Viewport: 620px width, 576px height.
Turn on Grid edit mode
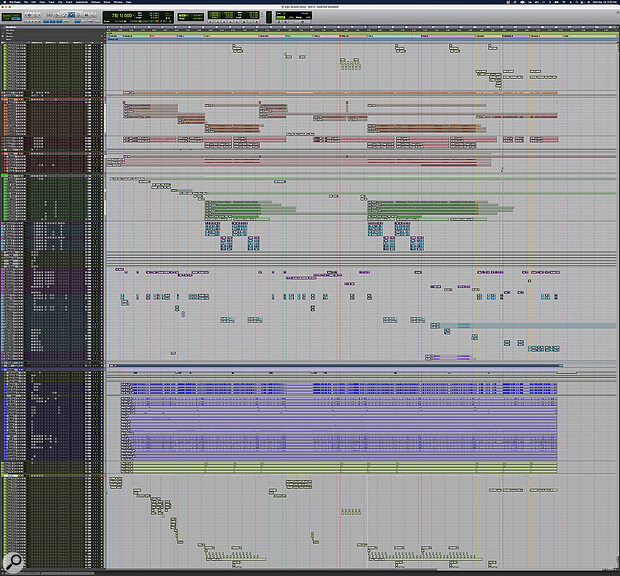click(x=17, y=18)
